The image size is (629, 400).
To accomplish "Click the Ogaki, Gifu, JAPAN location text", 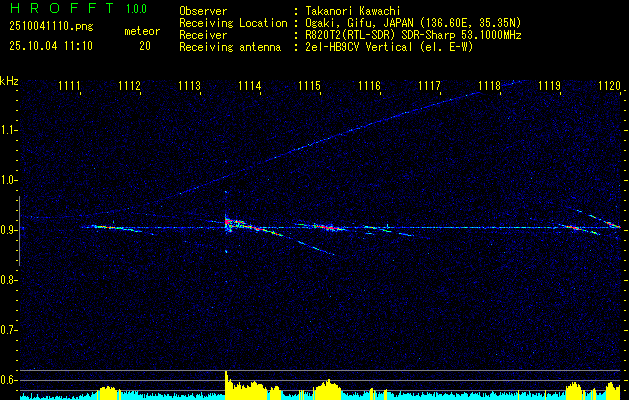I will tap(413, 23).
